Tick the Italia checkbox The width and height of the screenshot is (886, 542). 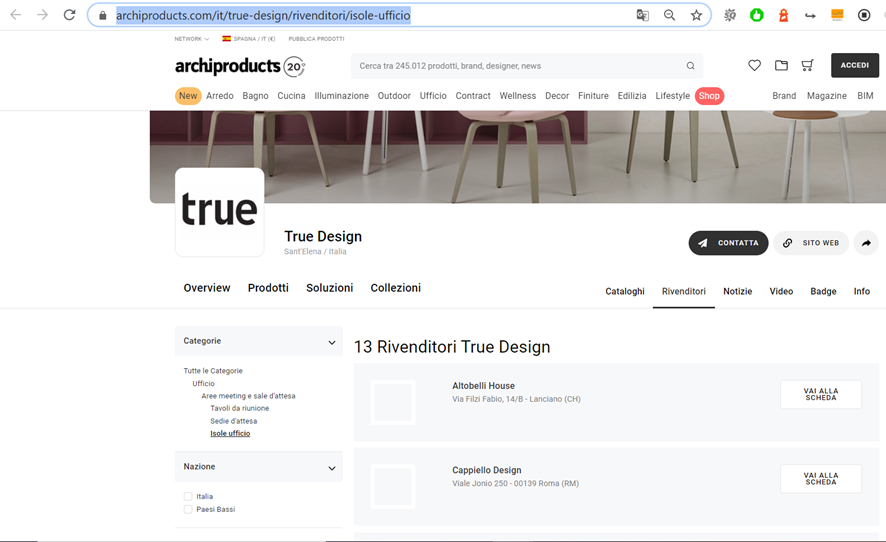188,496
